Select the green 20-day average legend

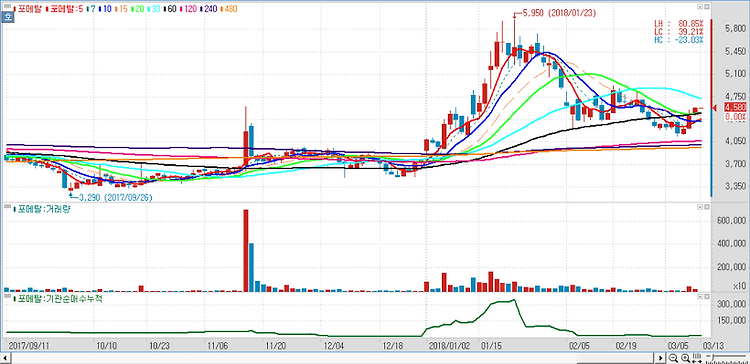pos(137,9)
